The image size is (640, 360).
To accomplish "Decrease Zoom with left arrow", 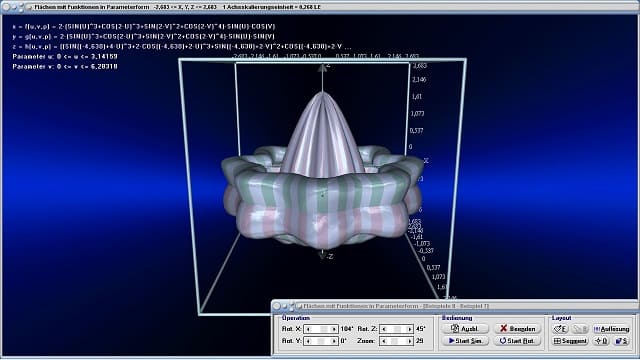I will [383, 341].
